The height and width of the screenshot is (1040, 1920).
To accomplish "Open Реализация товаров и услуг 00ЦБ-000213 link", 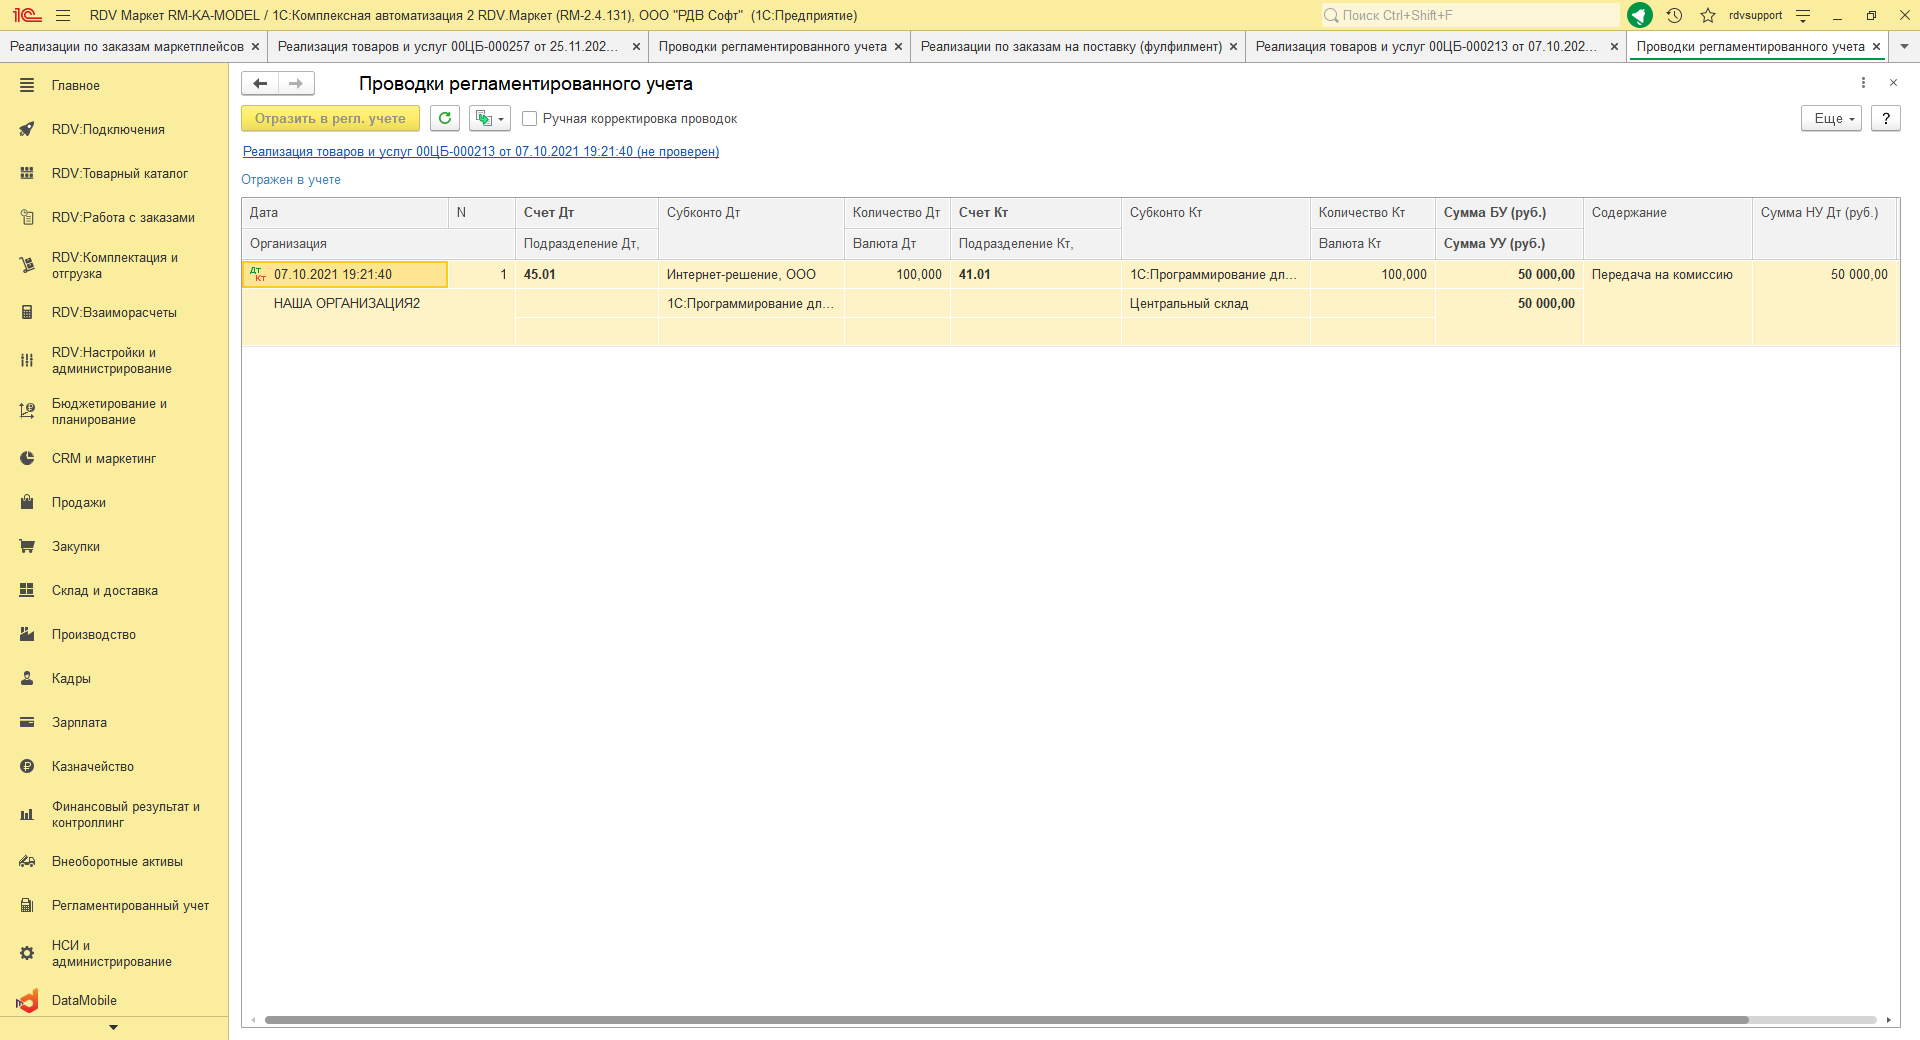I will pos(480,152).
